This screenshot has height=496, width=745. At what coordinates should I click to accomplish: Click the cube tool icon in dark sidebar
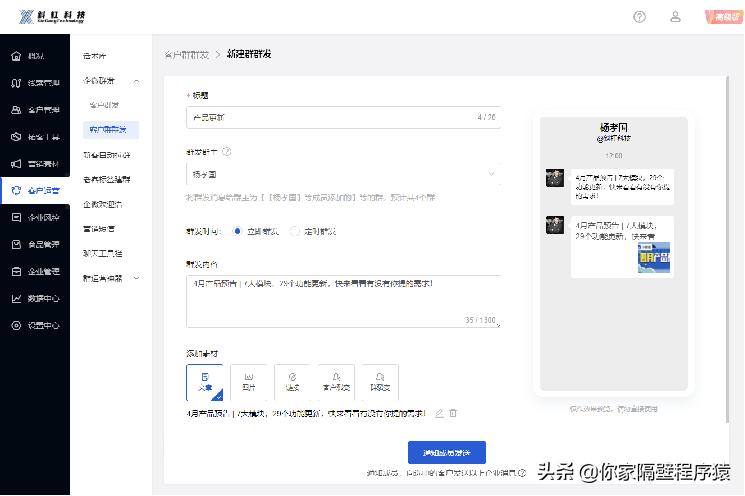pos(16,137)
